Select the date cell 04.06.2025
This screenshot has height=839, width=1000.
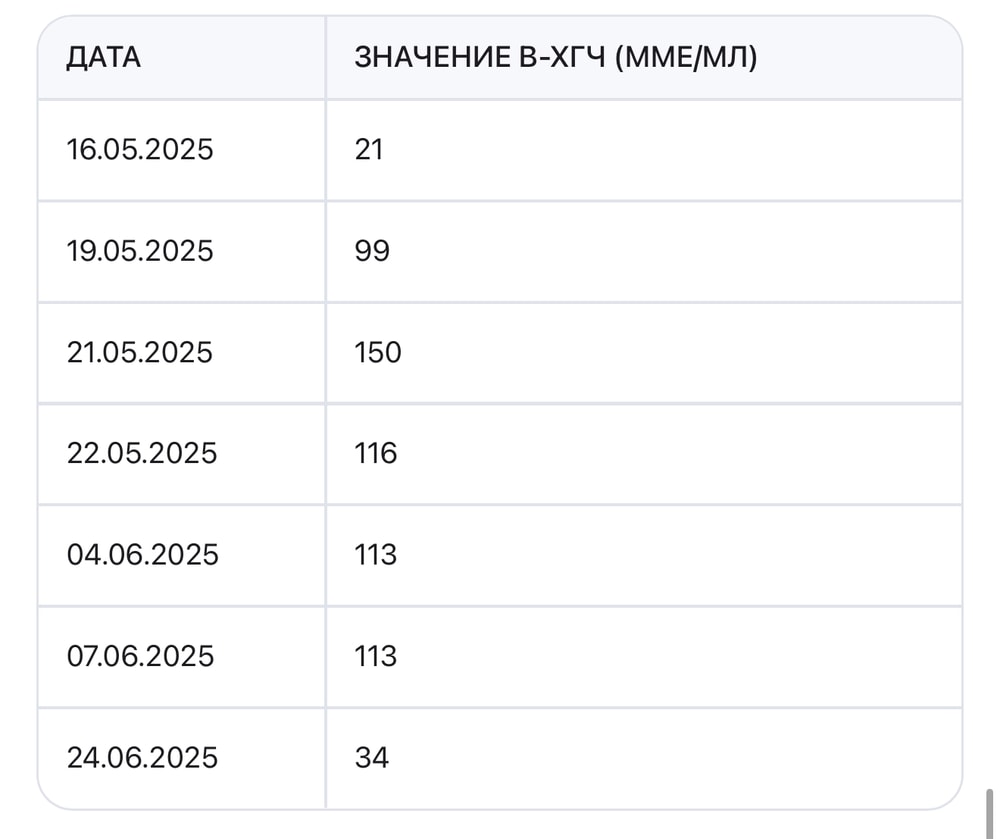coord(142,555)
